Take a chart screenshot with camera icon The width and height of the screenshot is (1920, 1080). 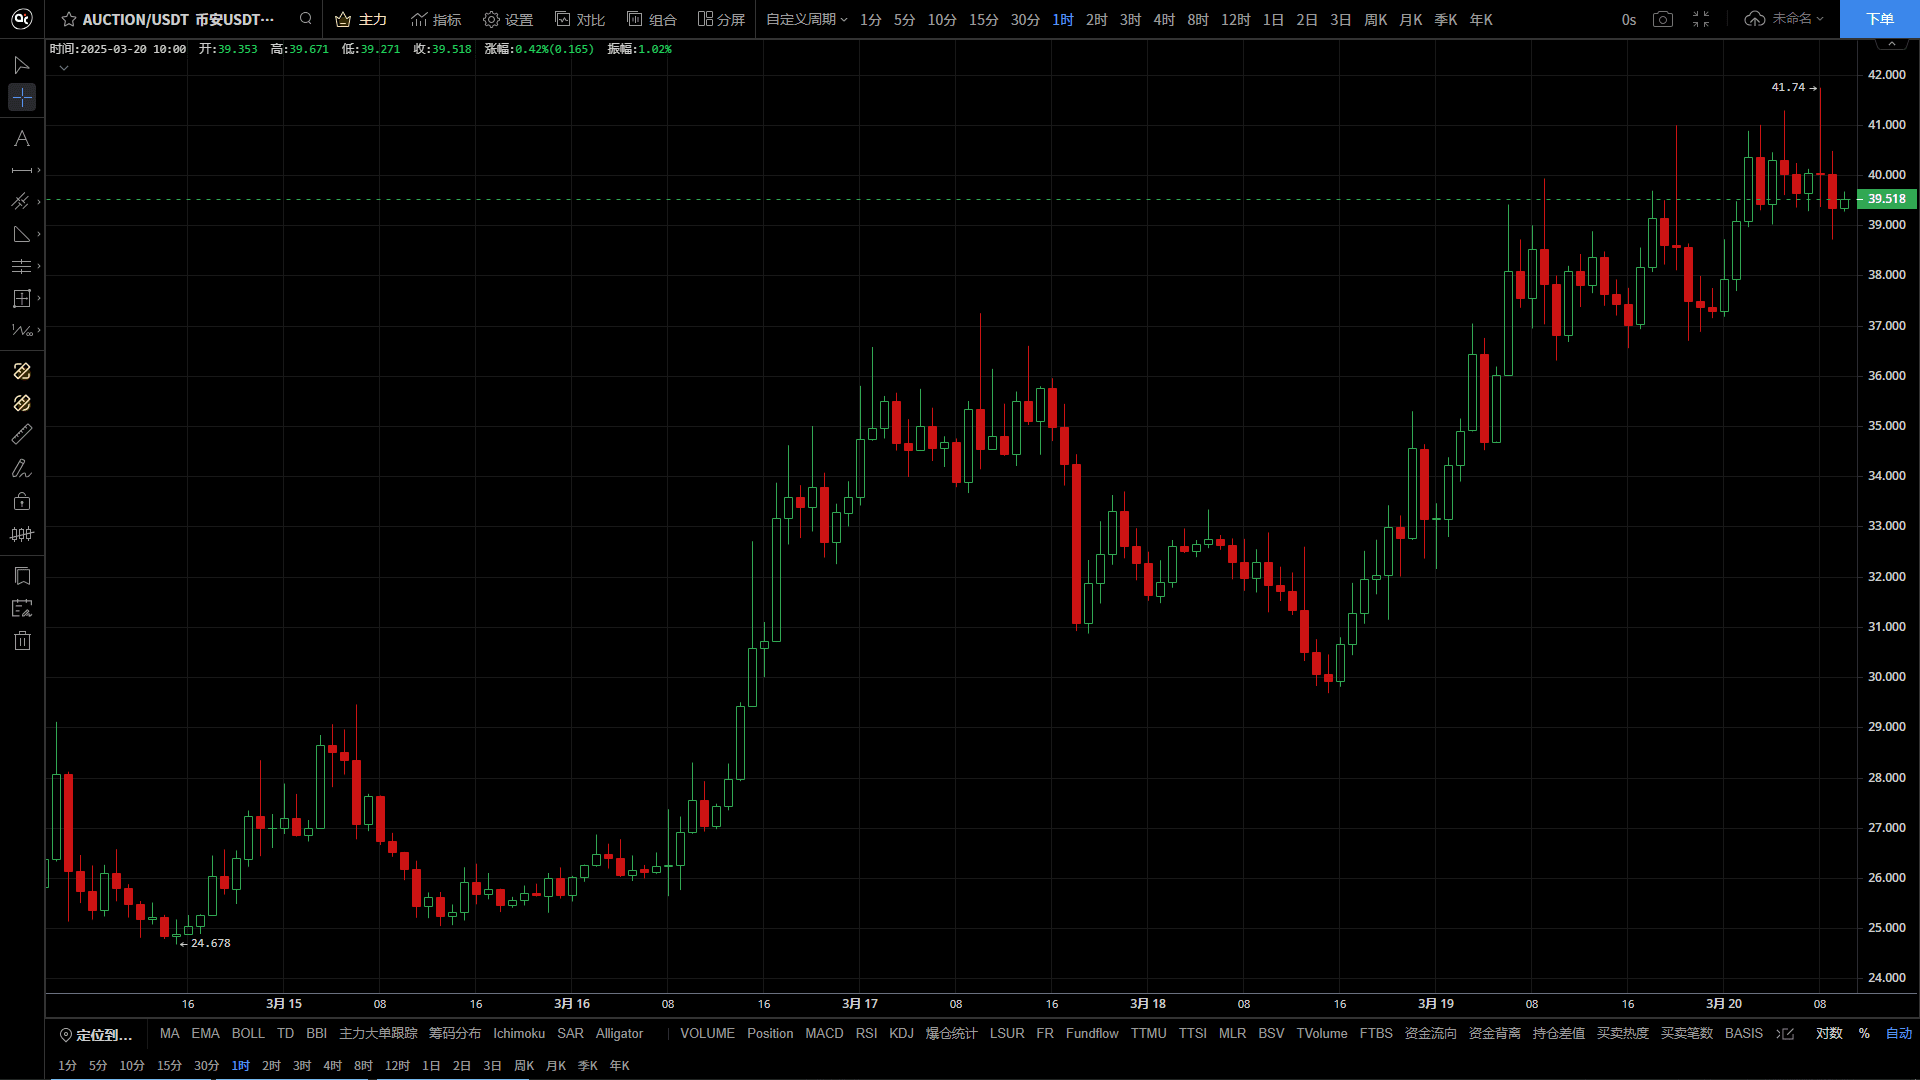1662,19
